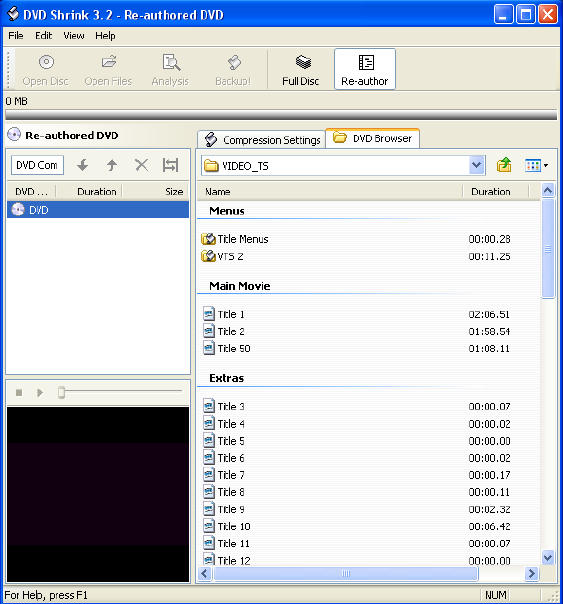Open the Edit menu

(x=43, y=35)
